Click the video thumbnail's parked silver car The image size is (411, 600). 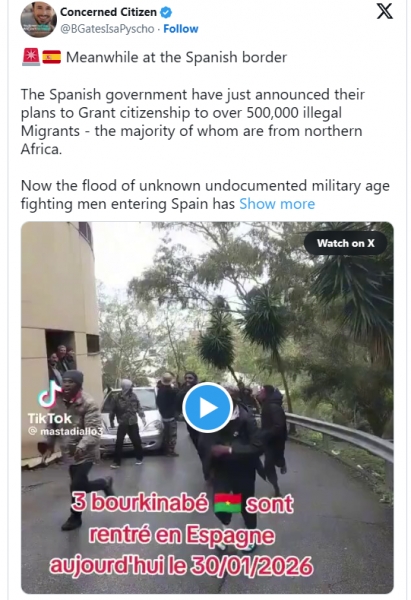pyautogui.click(x=135, y=420)
